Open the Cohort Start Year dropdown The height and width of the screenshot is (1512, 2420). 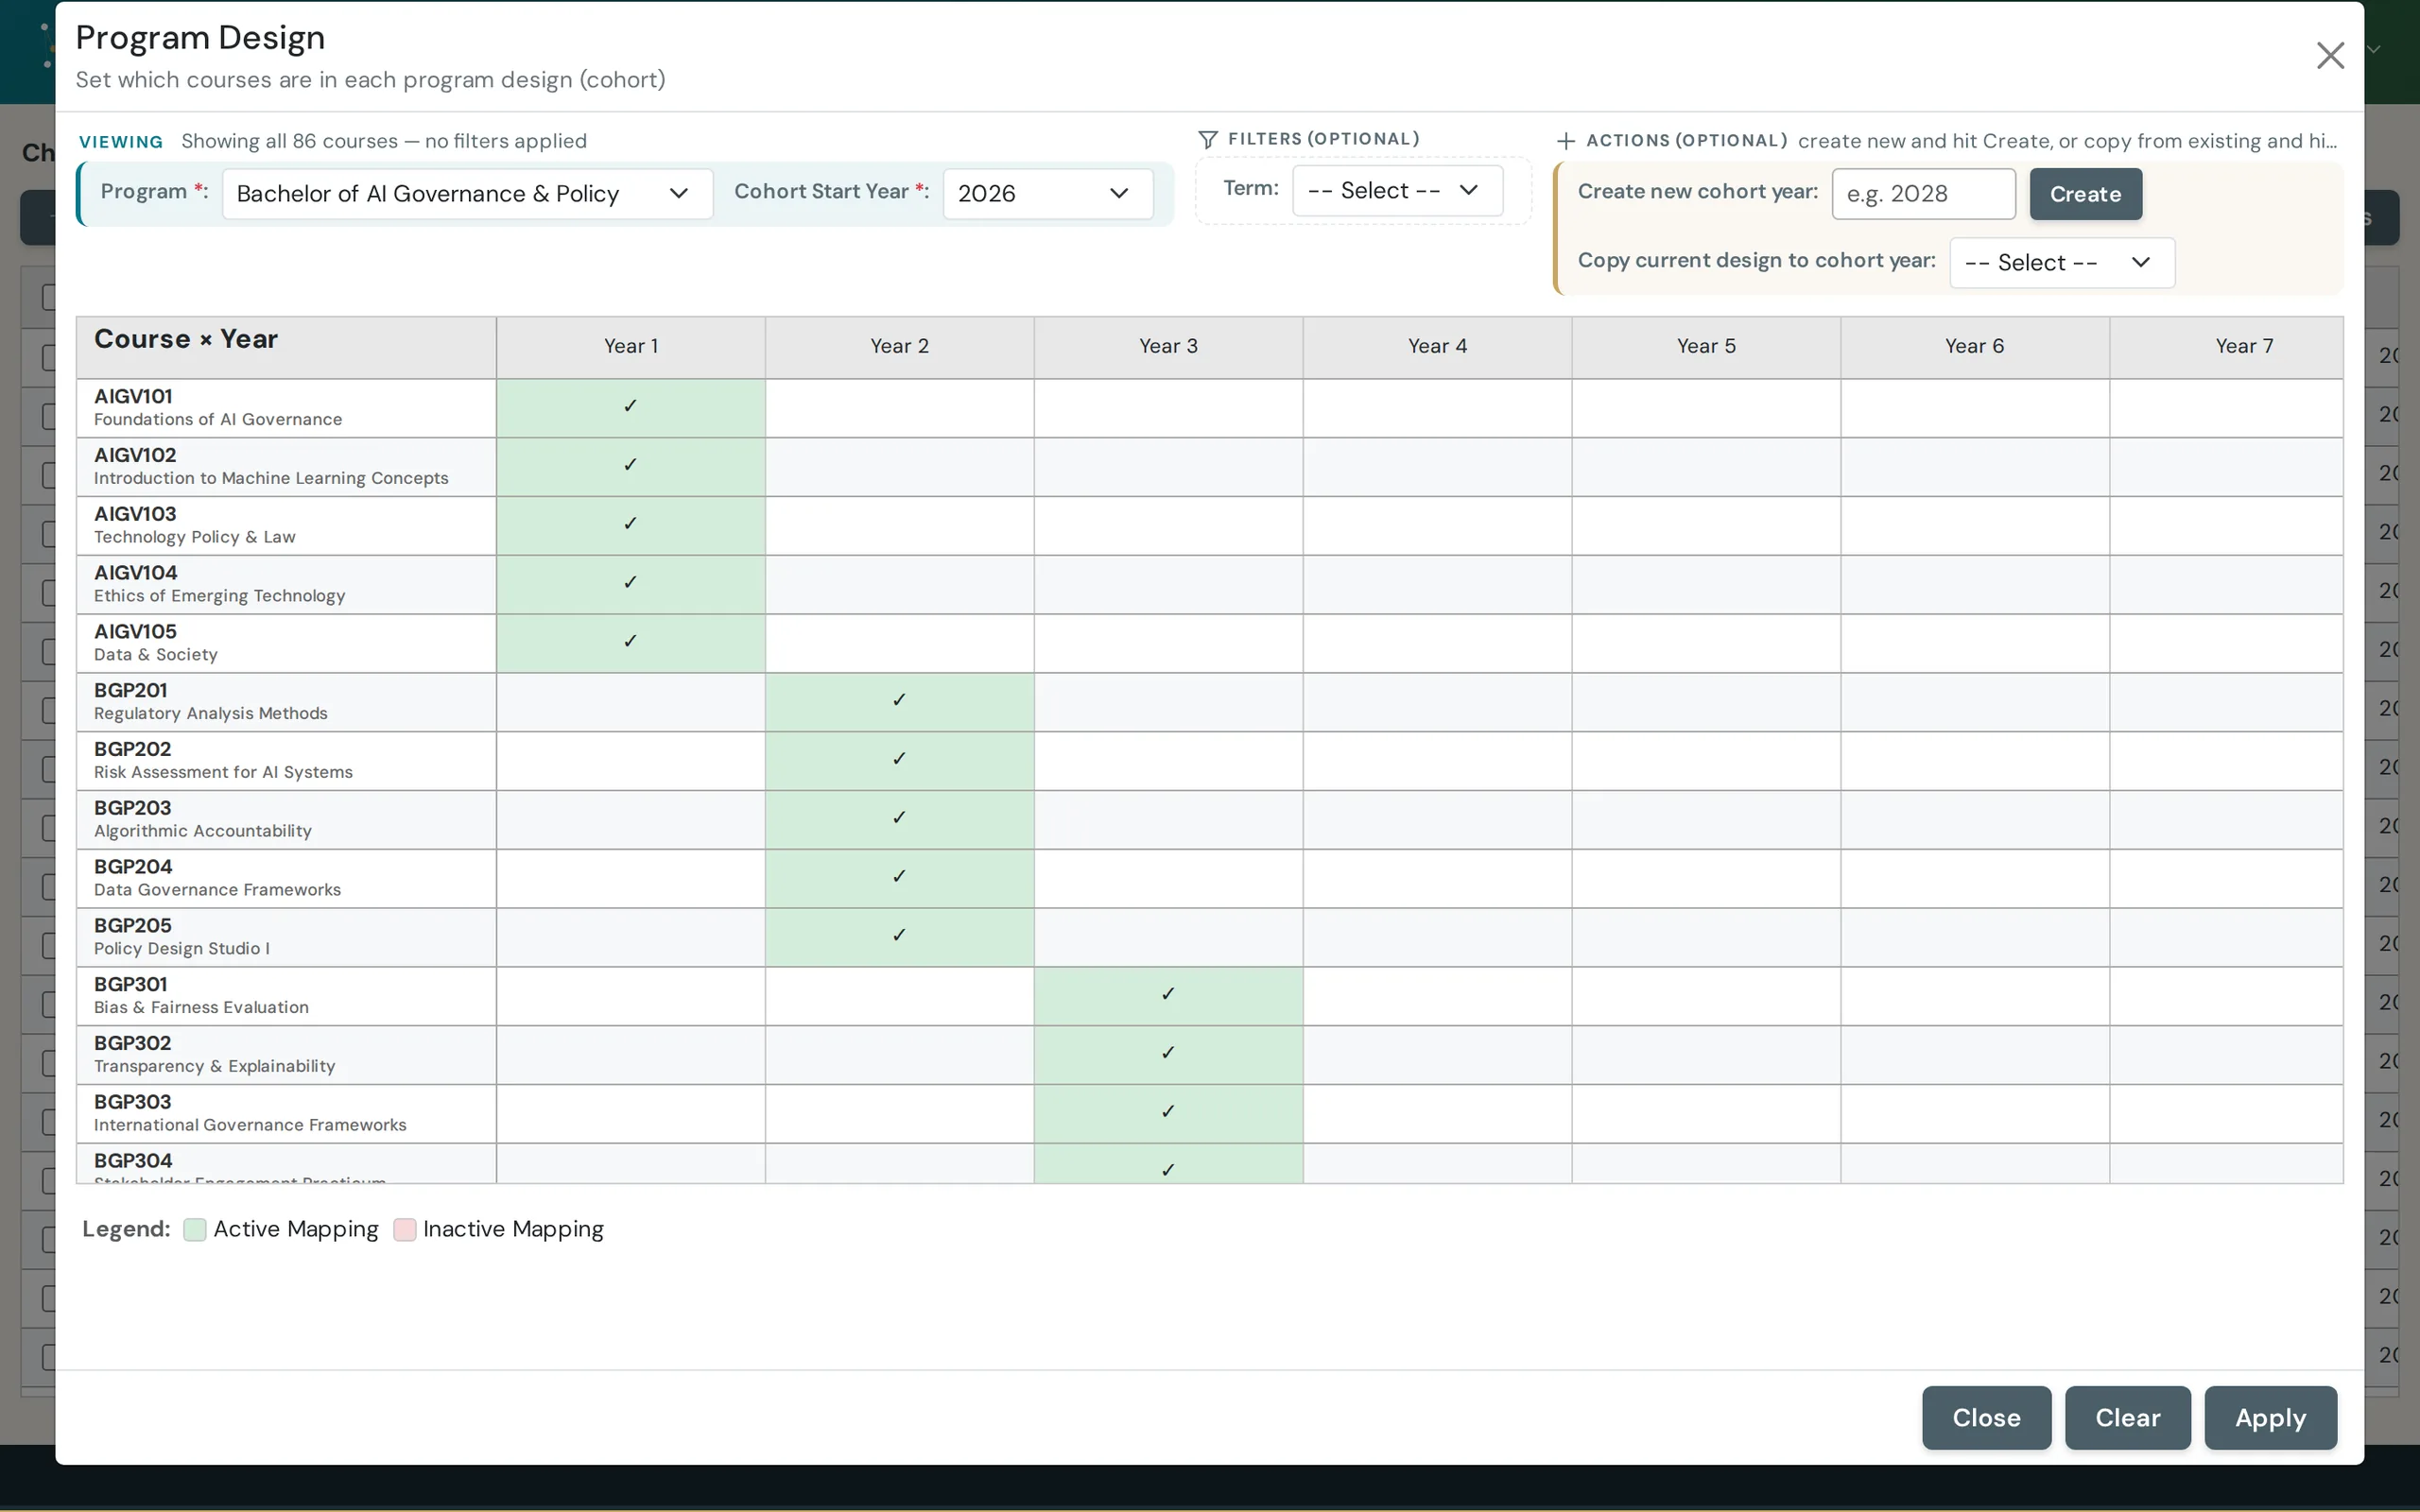point(1047,193)
